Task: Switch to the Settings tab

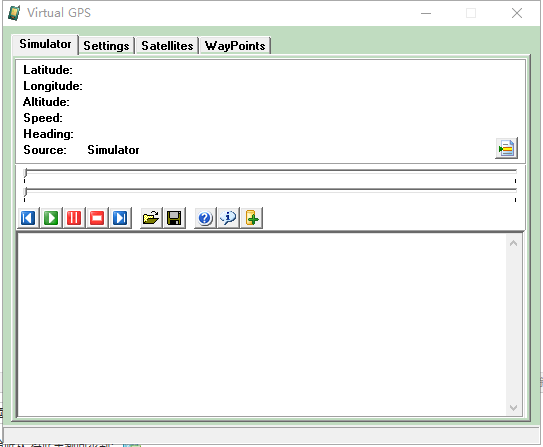Action: 106,46
